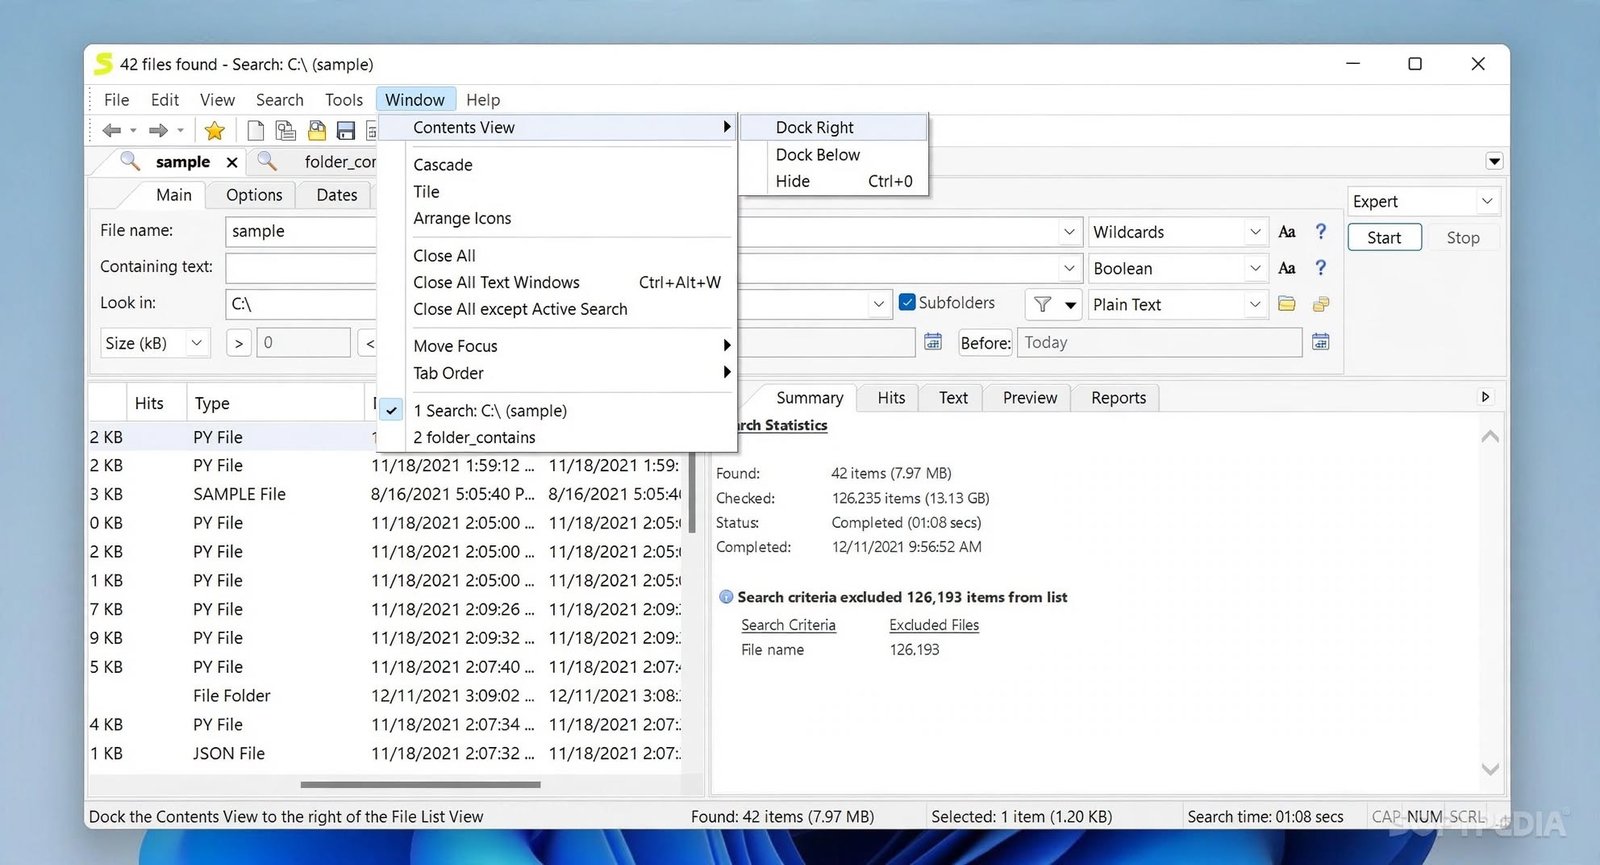Viewport: 1600px width, 865px height.
Task: Open the Size (kB) dropdown
Action: [x=197, y=343]
